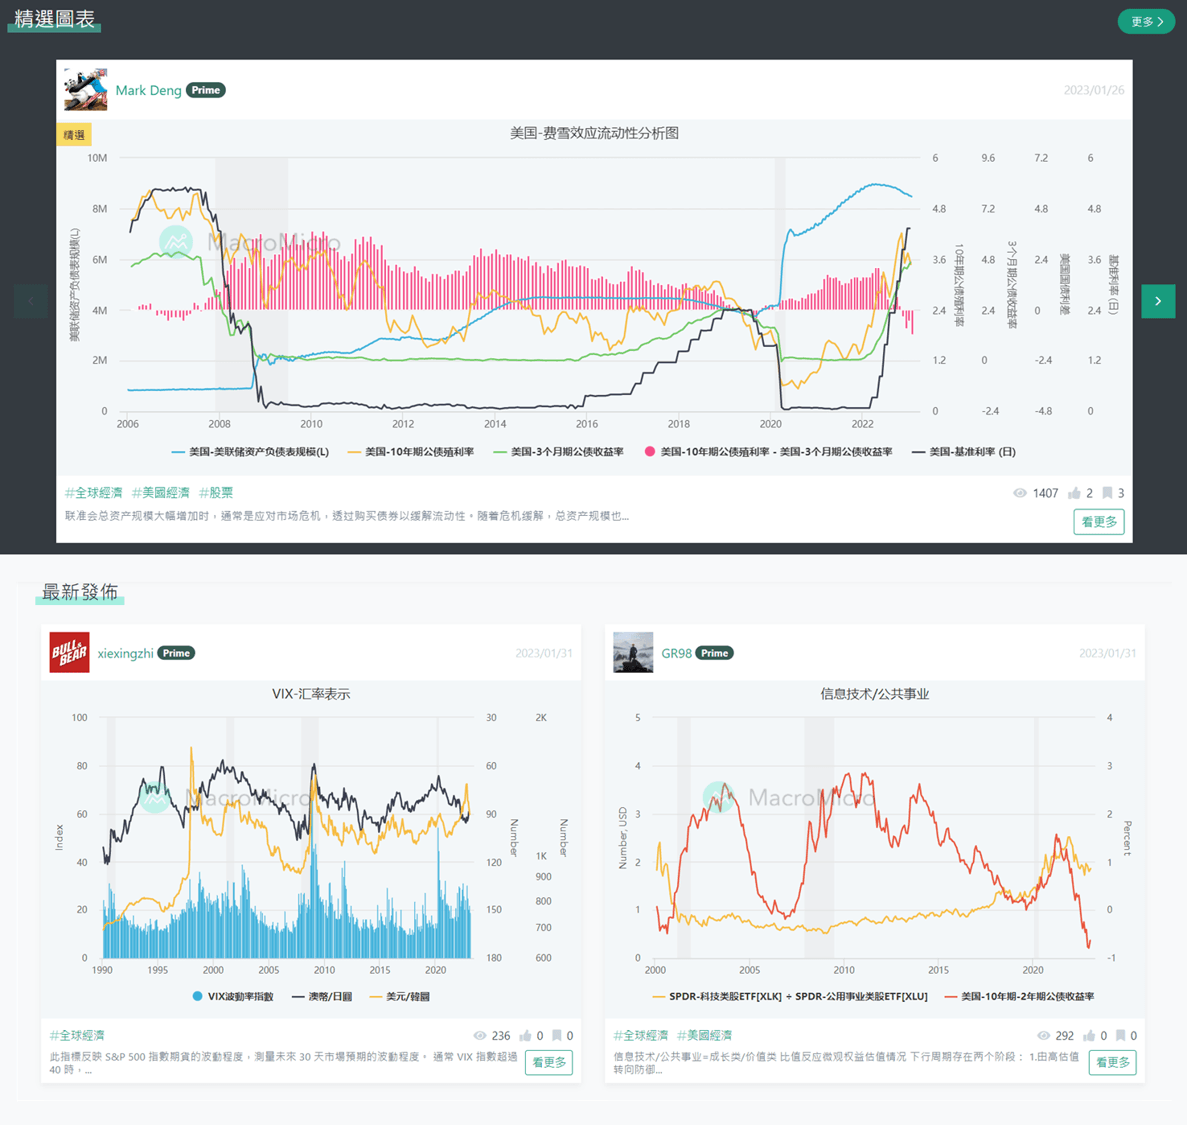Screen dimensions: 1187x1125
Task: Like the 信息技术/公共事业 chart
Action: tap(1089, 1036)
